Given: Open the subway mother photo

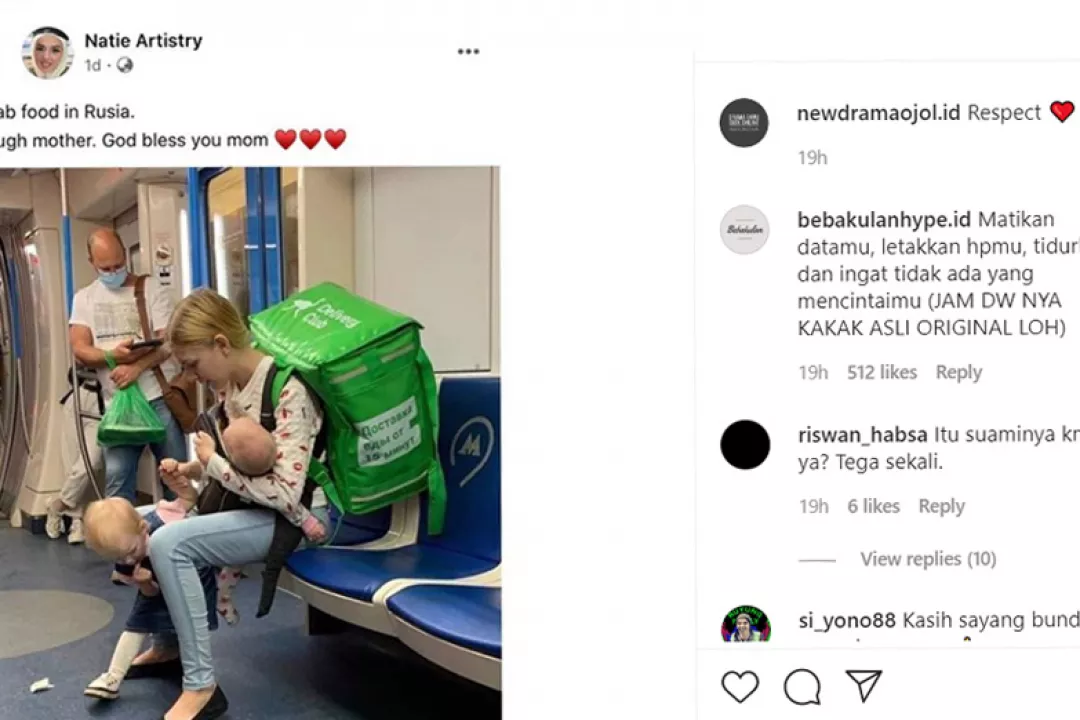Looking at the screenshot, I should (x=250, y=443).
